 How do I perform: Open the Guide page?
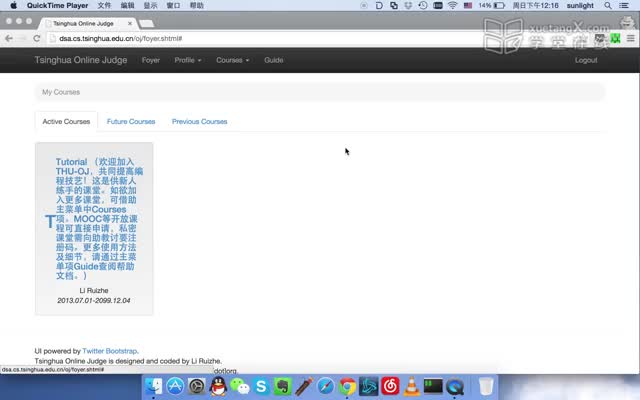pyautogui.click(x=273, y=60)
